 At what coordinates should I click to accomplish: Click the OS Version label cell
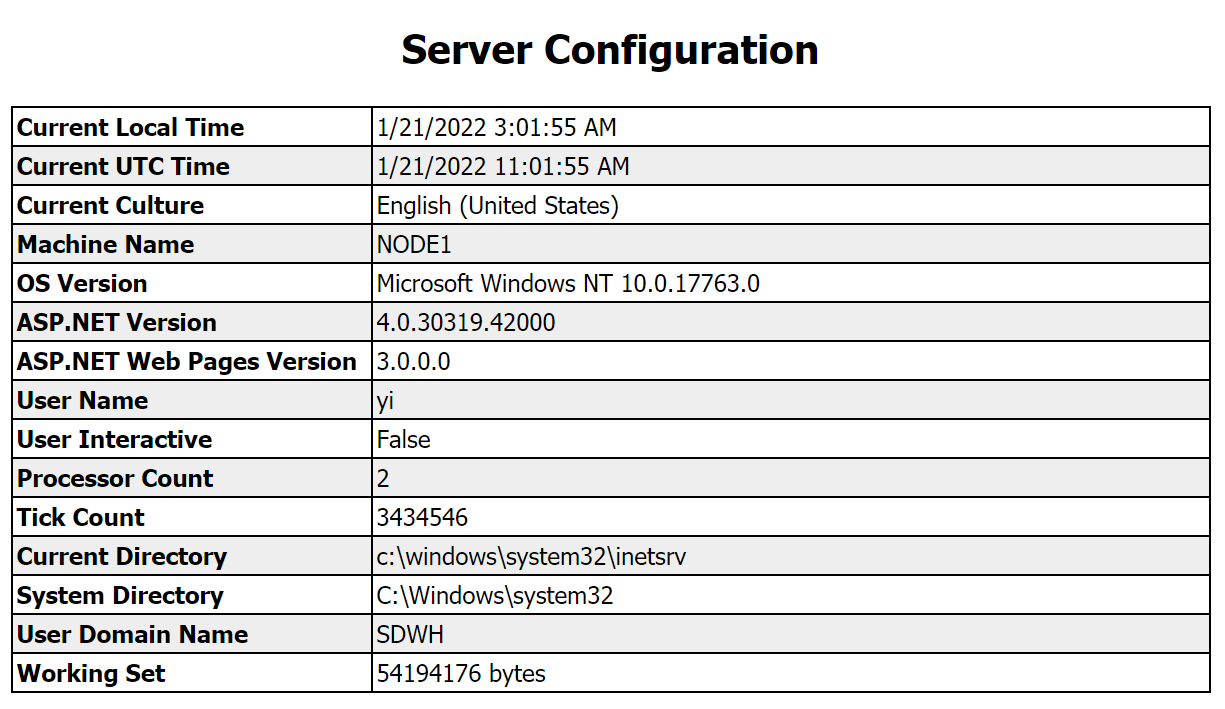point(83,284)
